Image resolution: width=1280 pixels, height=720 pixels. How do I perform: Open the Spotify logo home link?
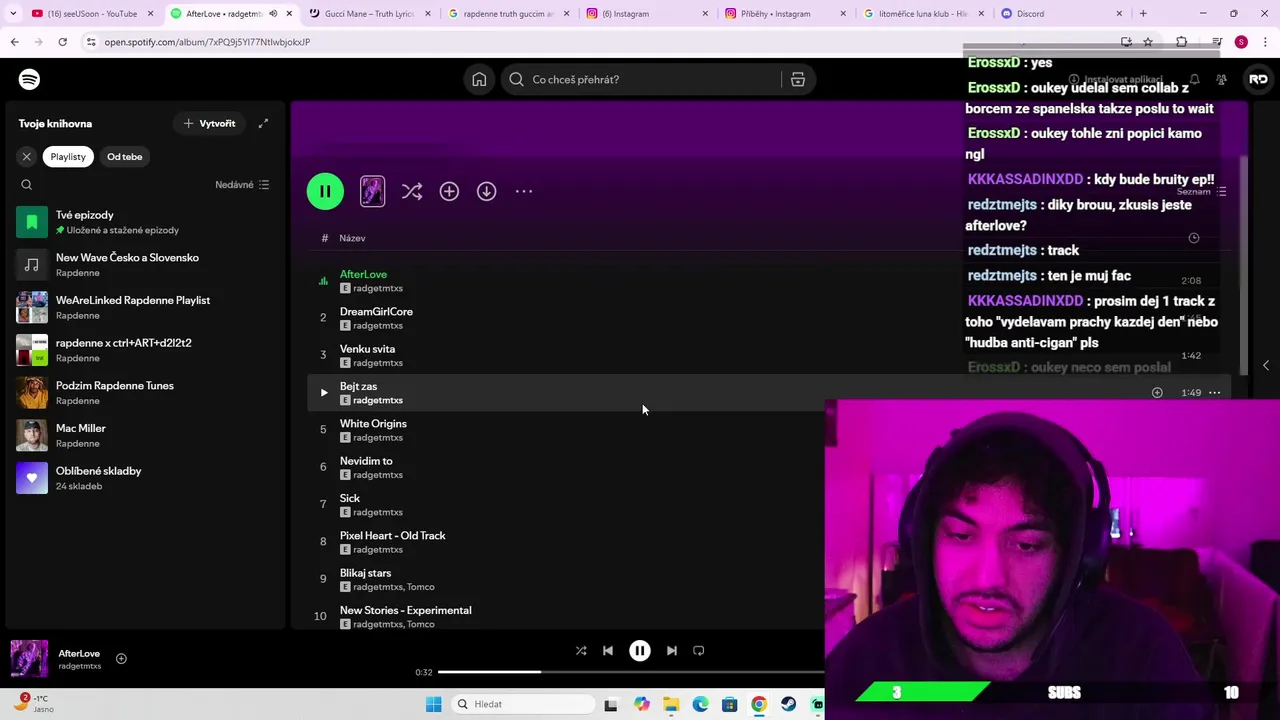coord(29,79)
